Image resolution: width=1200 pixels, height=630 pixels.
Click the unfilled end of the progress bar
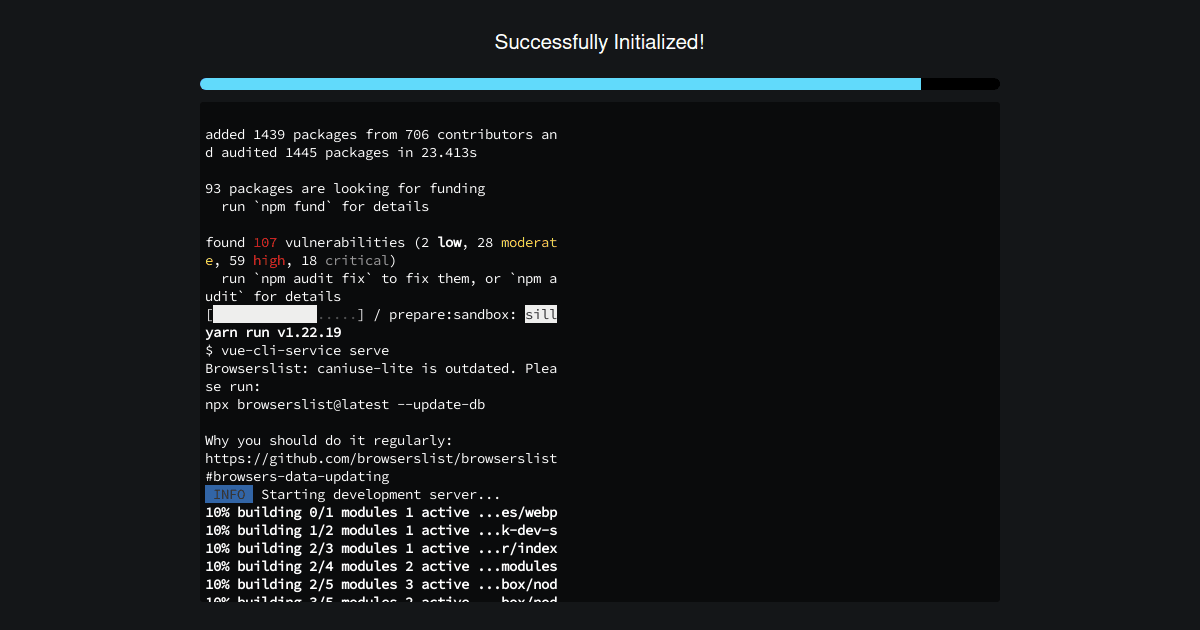[x=958, y=84]
